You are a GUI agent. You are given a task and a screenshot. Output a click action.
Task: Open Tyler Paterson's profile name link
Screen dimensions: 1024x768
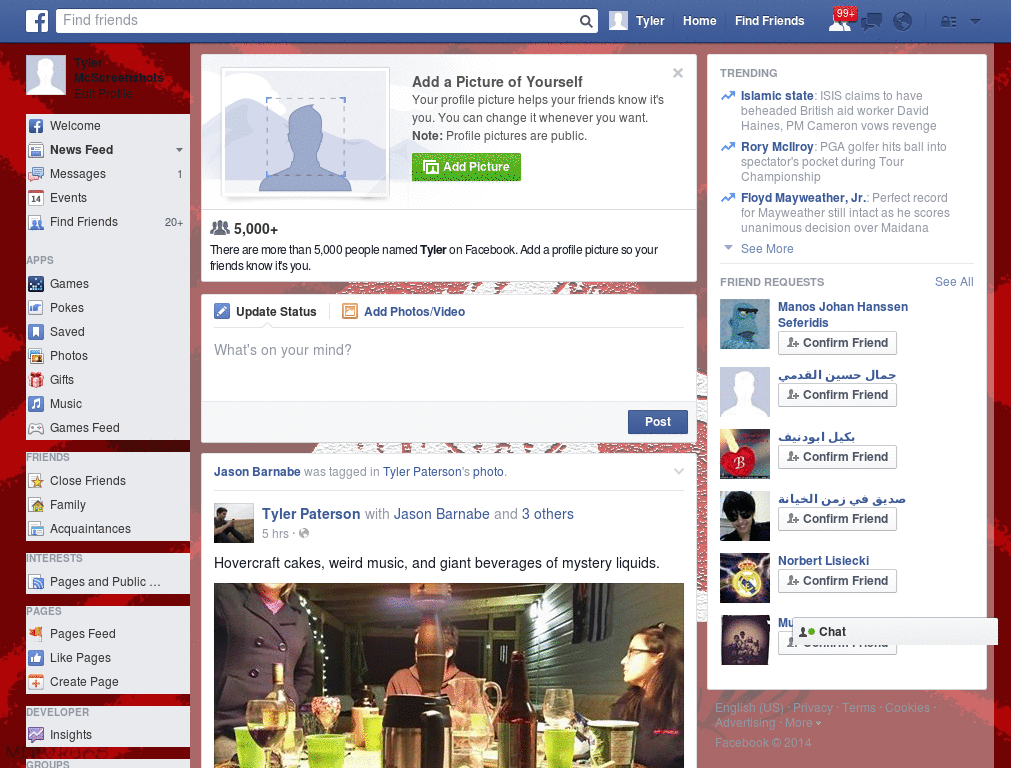(311, 515)
